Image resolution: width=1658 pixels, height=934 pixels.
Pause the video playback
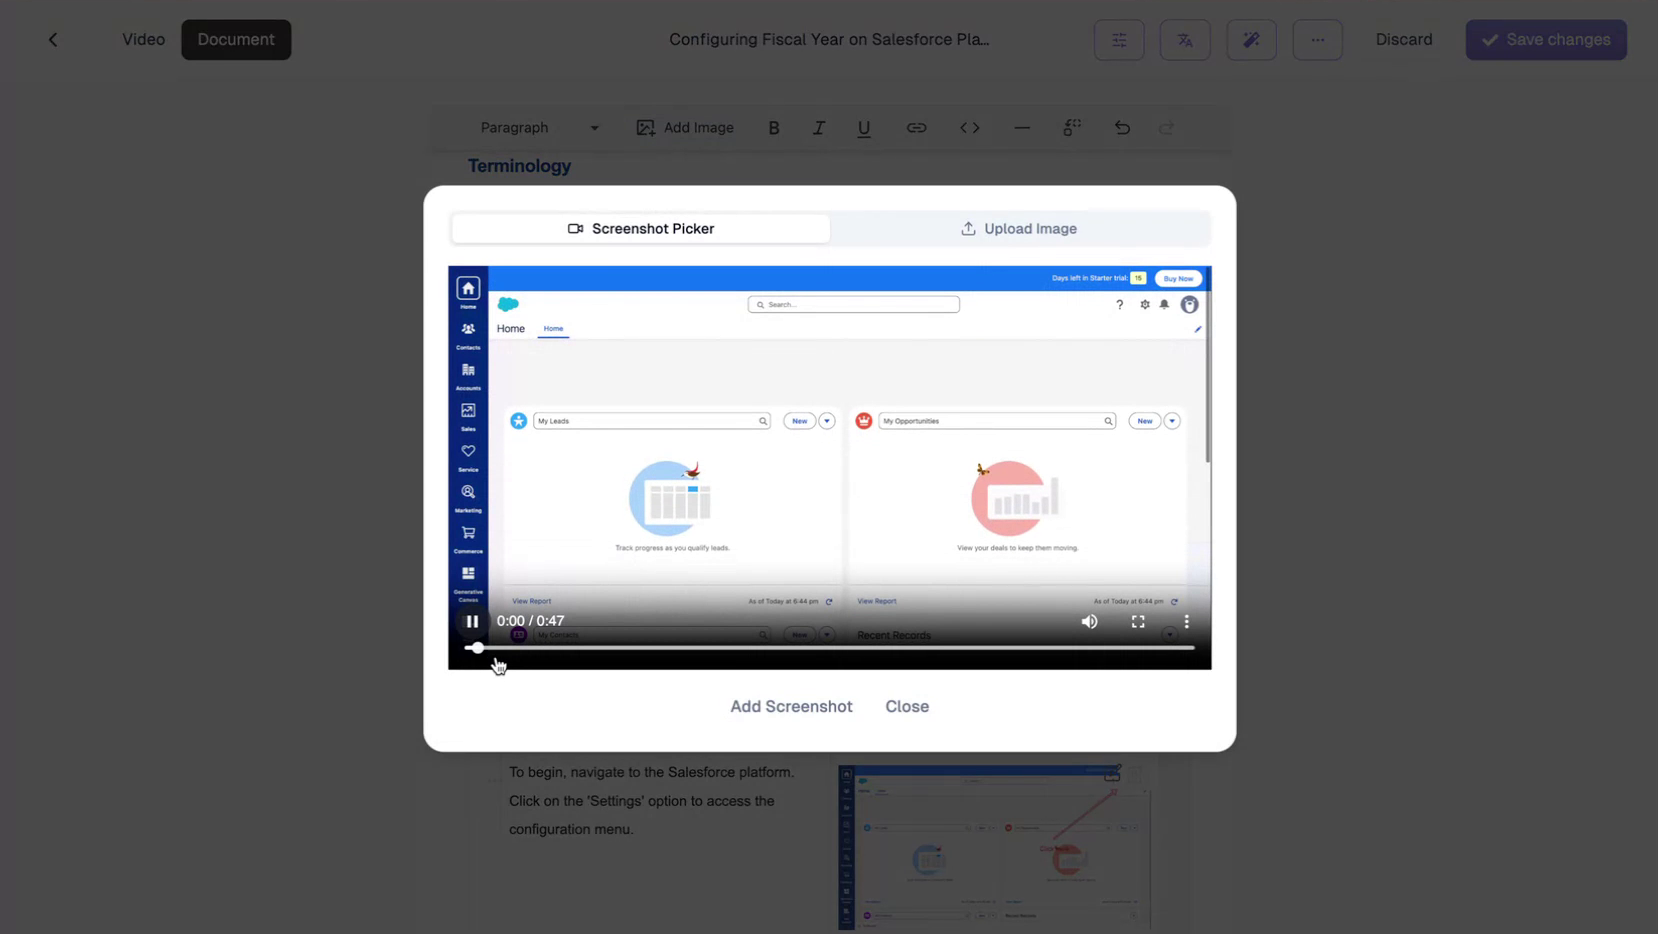pos(471,621)
